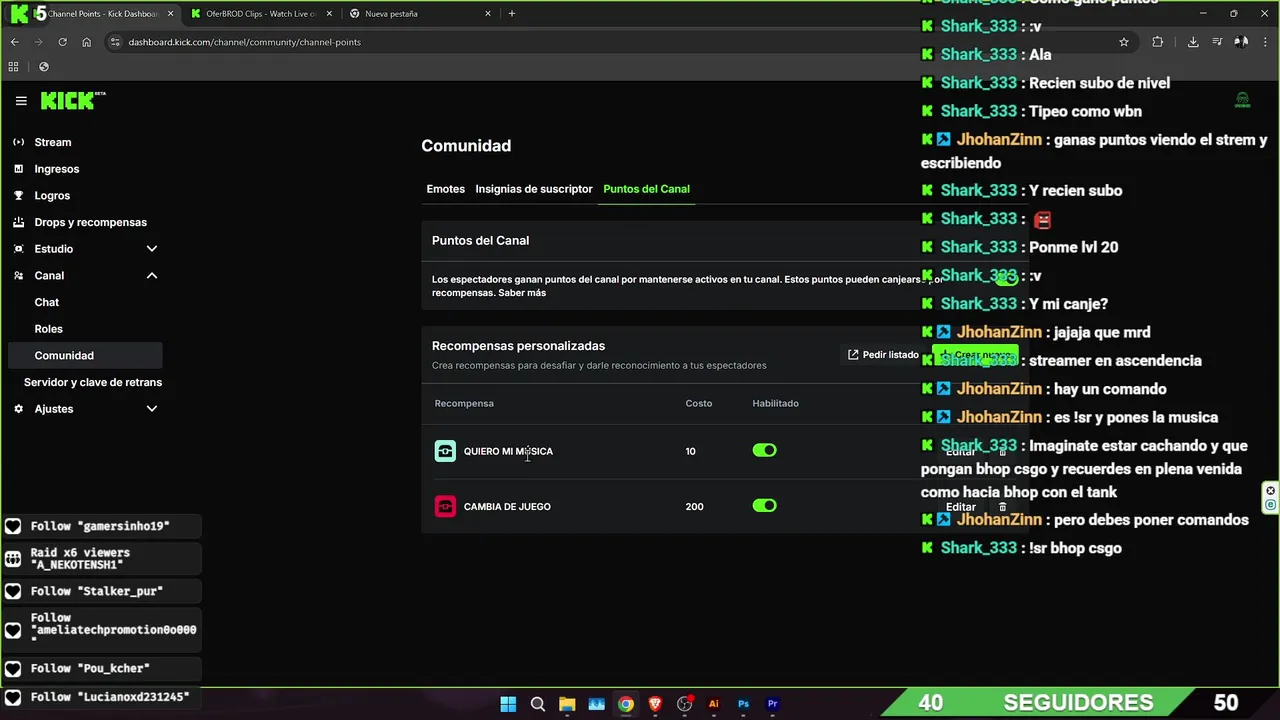
Task: Open Stream section in the sidebar
Action: pos(53,142)
